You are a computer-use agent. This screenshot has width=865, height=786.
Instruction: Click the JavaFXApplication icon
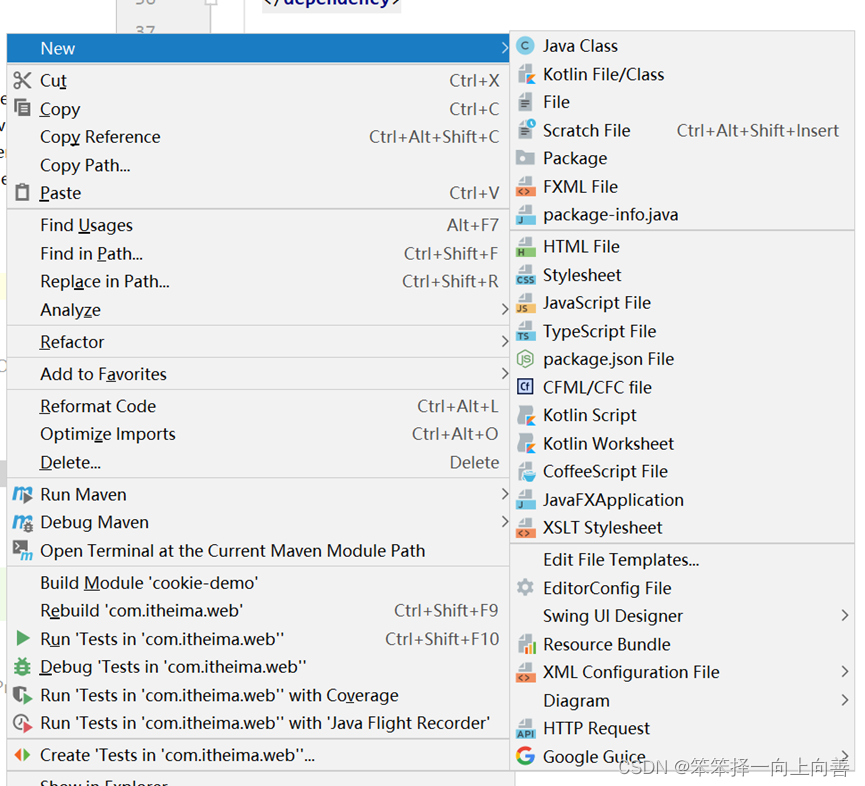click(x=526, y=500)
